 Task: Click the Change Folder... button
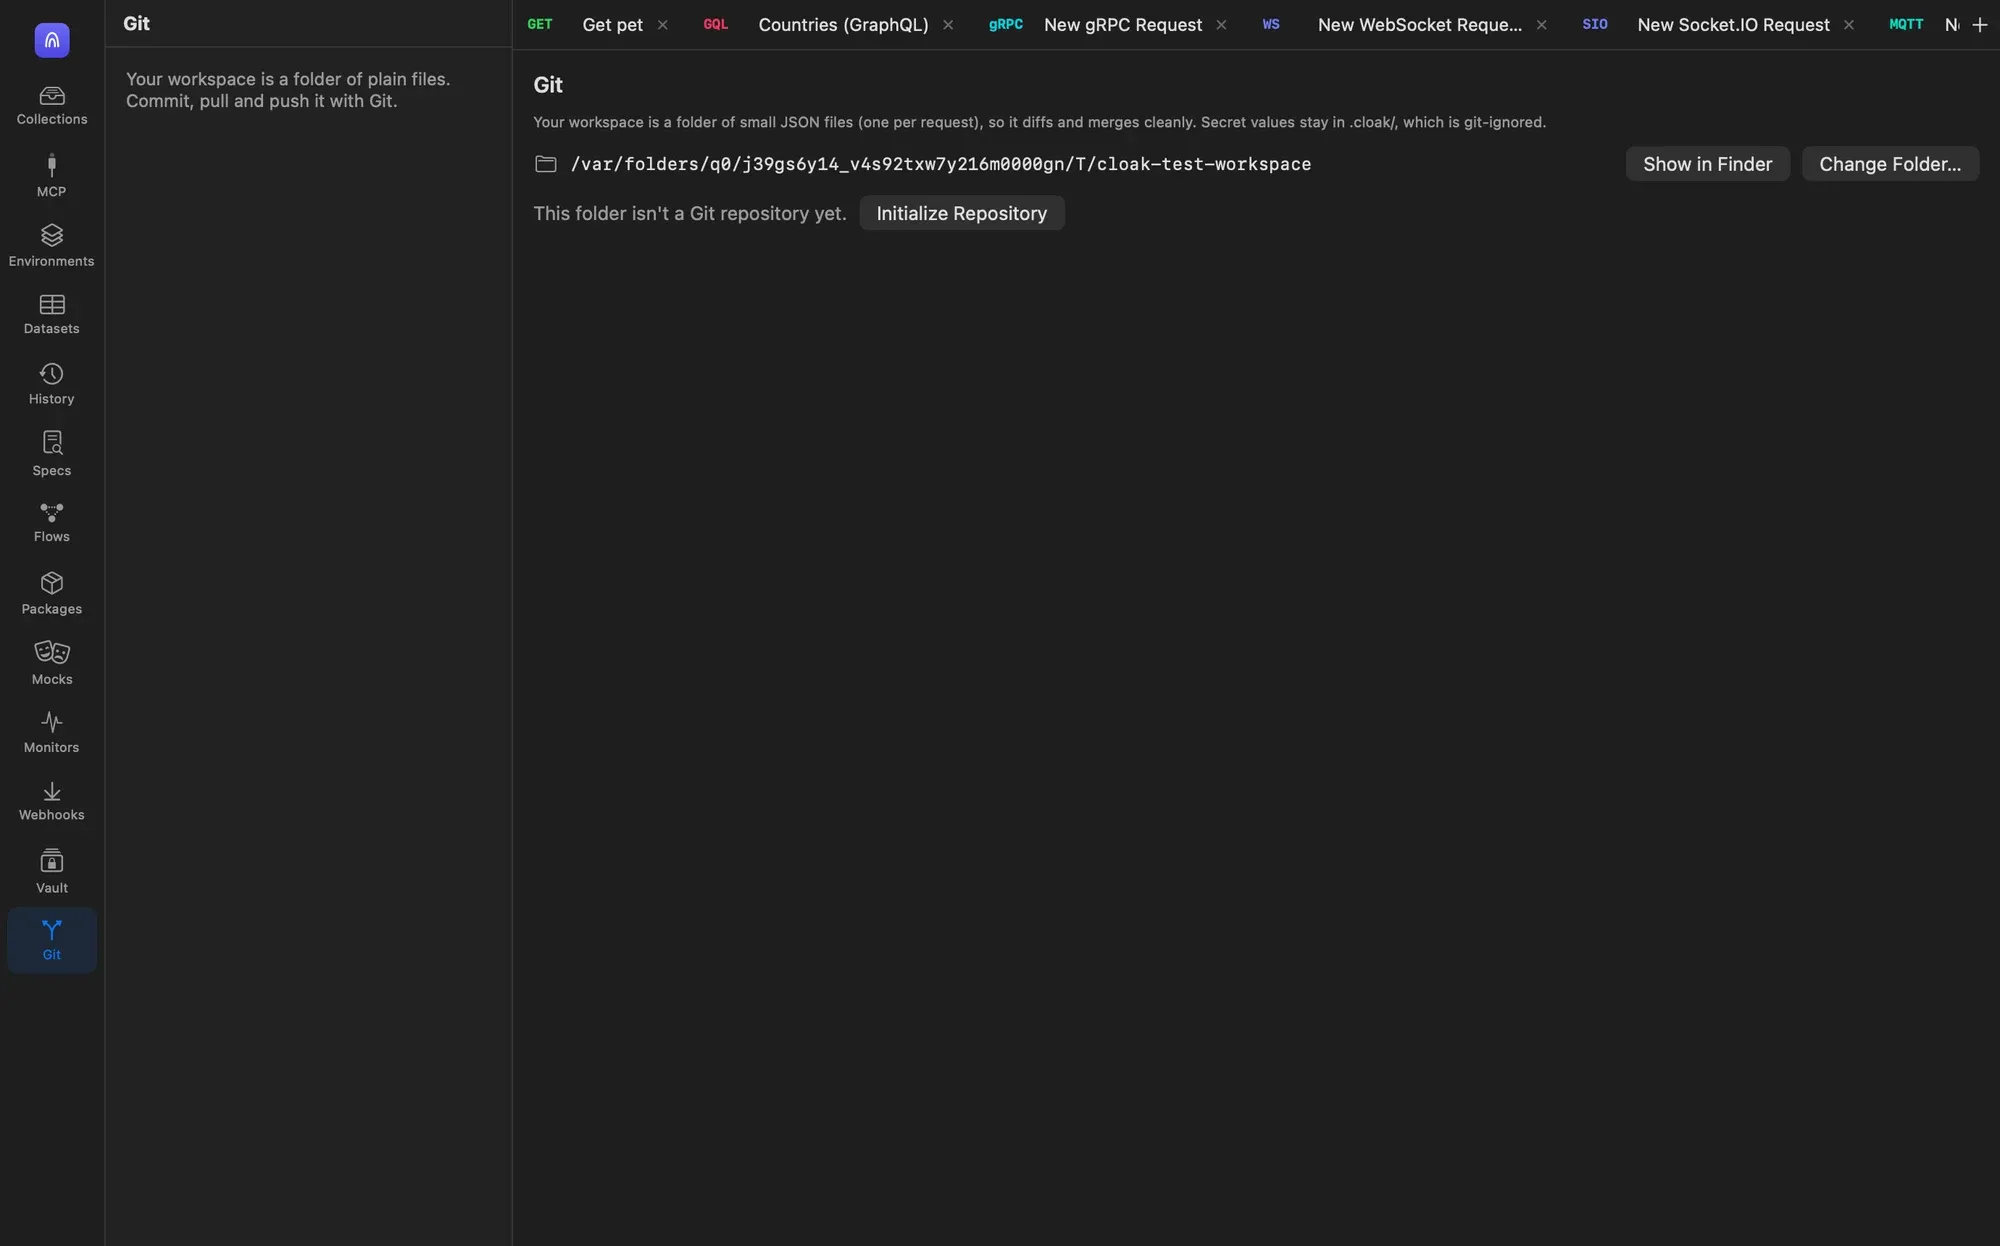tap(1890, 164)
